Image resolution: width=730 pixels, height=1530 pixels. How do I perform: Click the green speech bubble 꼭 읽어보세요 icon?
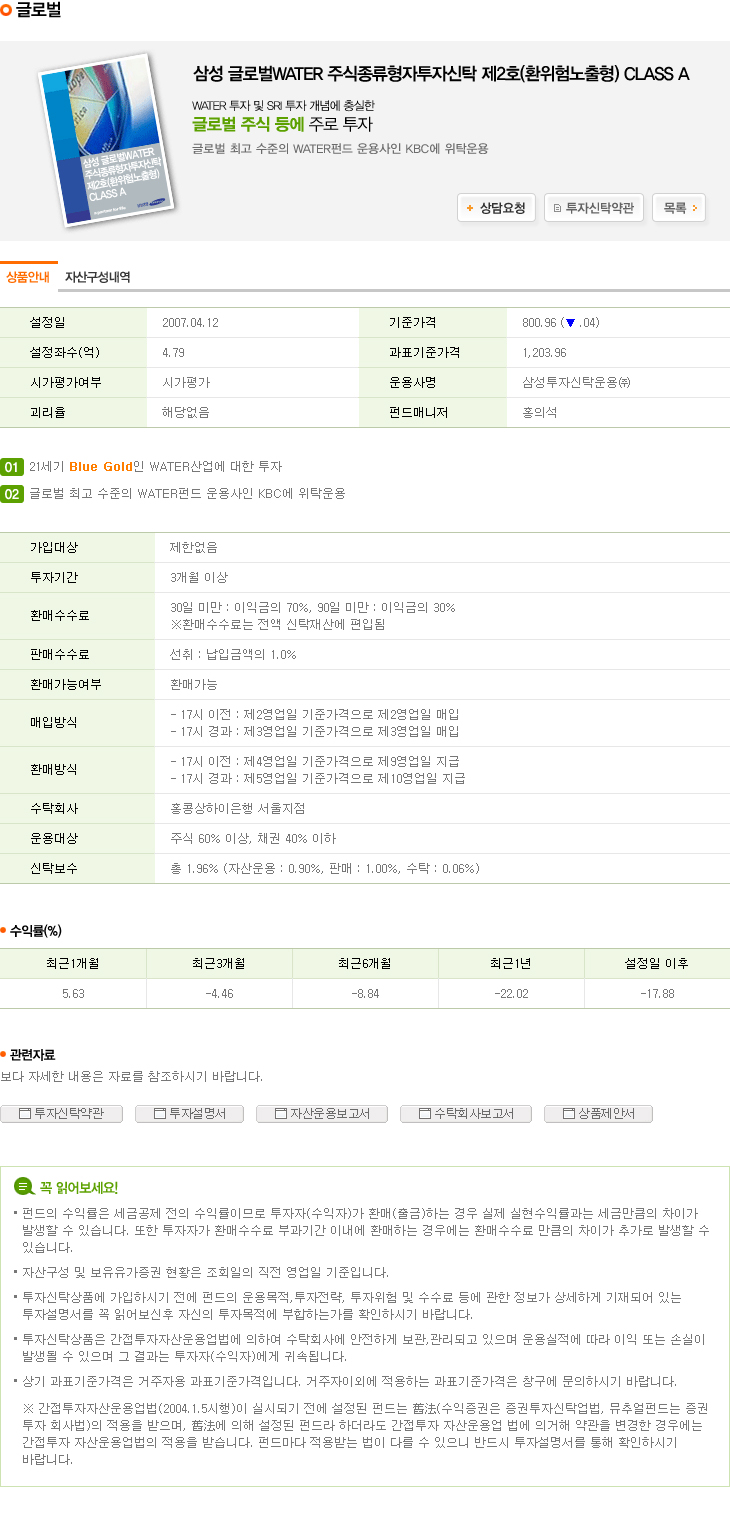23,1187
